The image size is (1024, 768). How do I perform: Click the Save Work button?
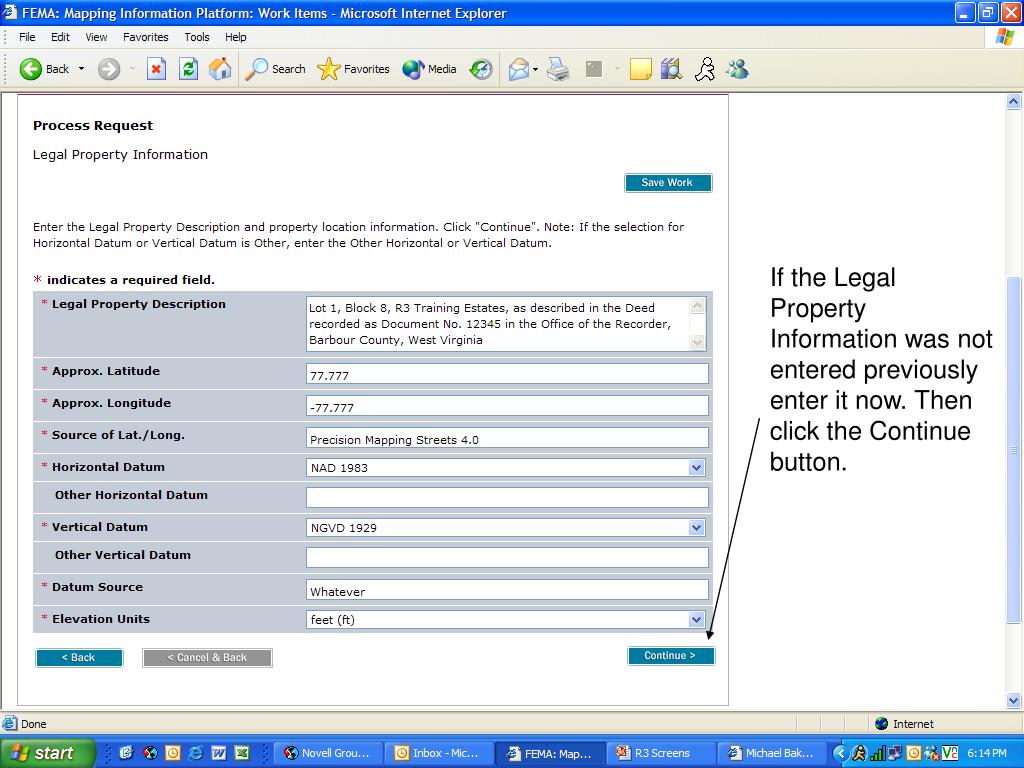(x=667, y=183)
